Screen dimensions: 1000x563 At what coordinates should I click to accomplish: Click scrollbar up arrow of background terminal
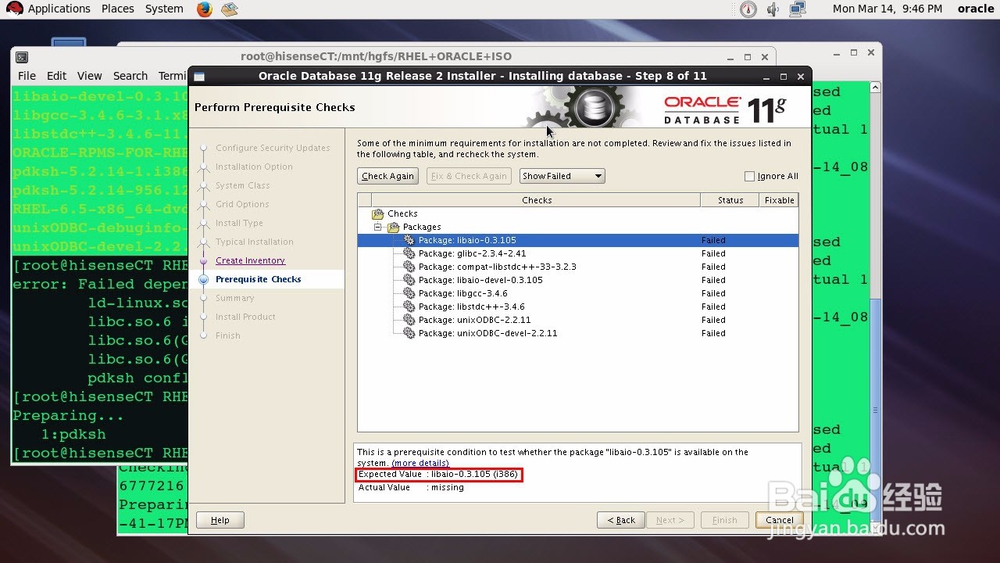click(x=876, y=87)
